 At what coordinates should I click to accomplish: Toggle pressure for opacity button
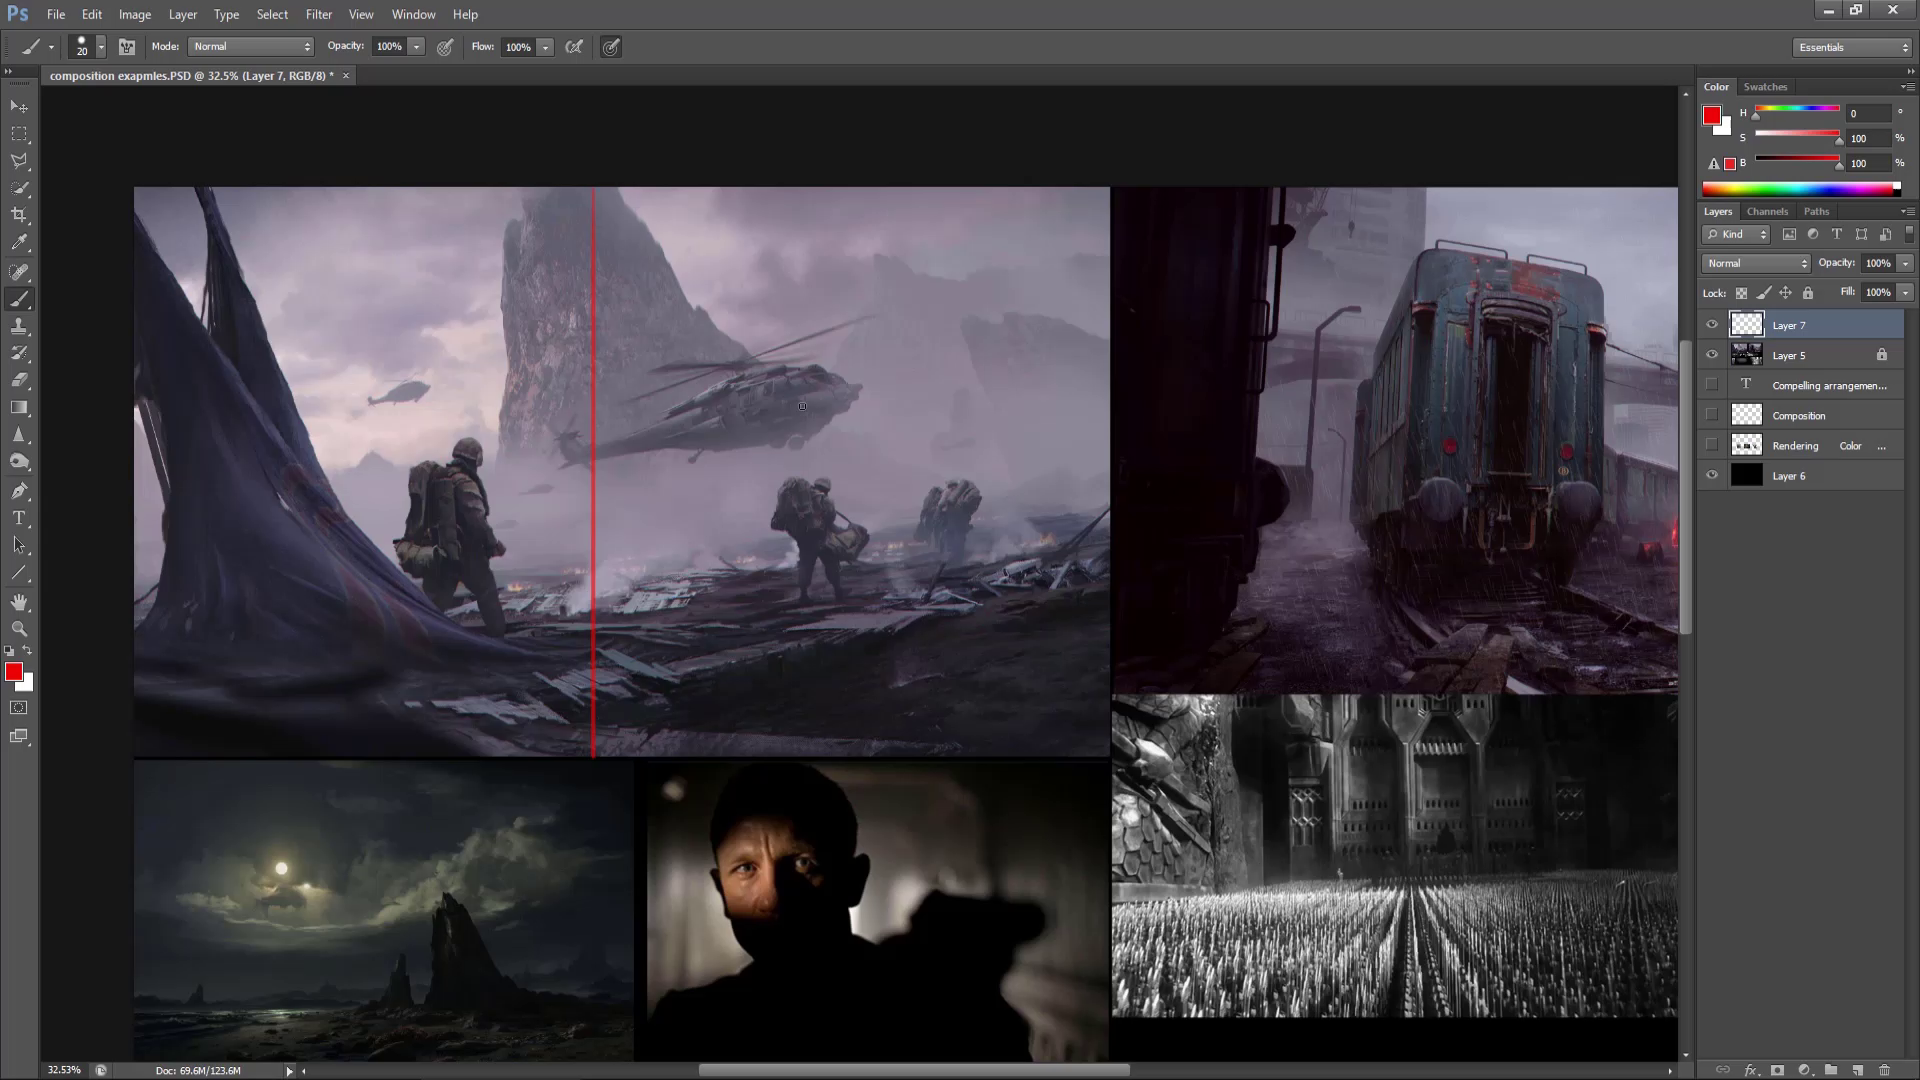pyautogui.click(x=445, y=47)
